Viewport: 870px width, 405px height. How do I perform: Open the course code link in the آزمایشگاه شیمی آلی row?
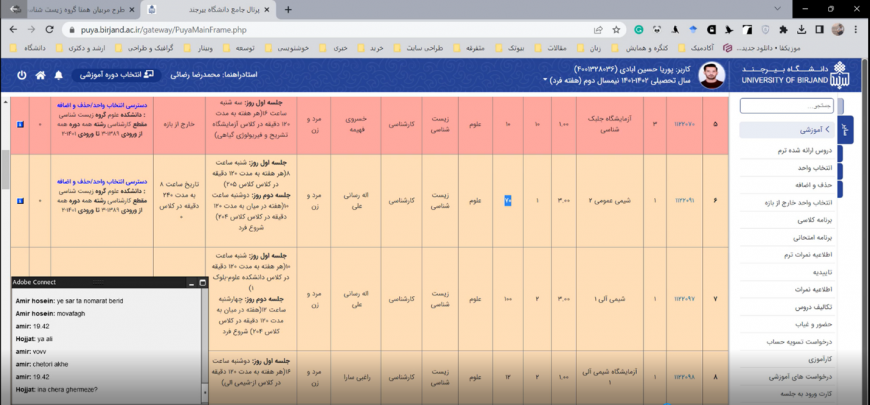tap(684, 377)
